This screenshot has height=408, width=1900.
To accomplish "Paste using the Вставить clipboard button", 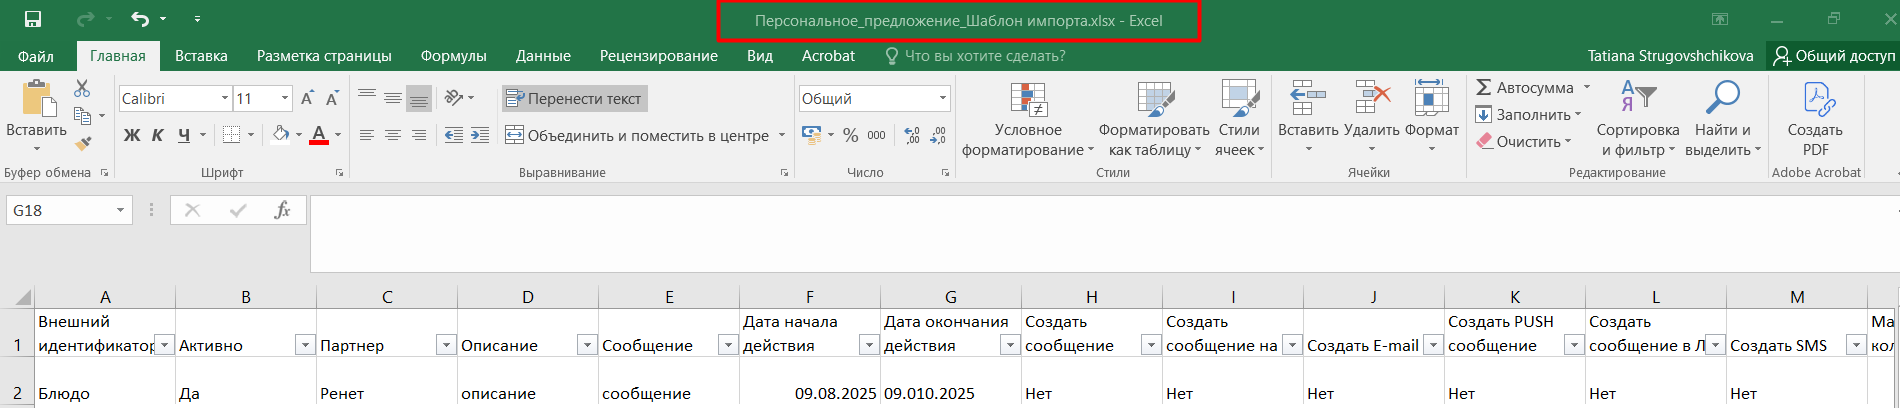I will click(x=36, y=117).
